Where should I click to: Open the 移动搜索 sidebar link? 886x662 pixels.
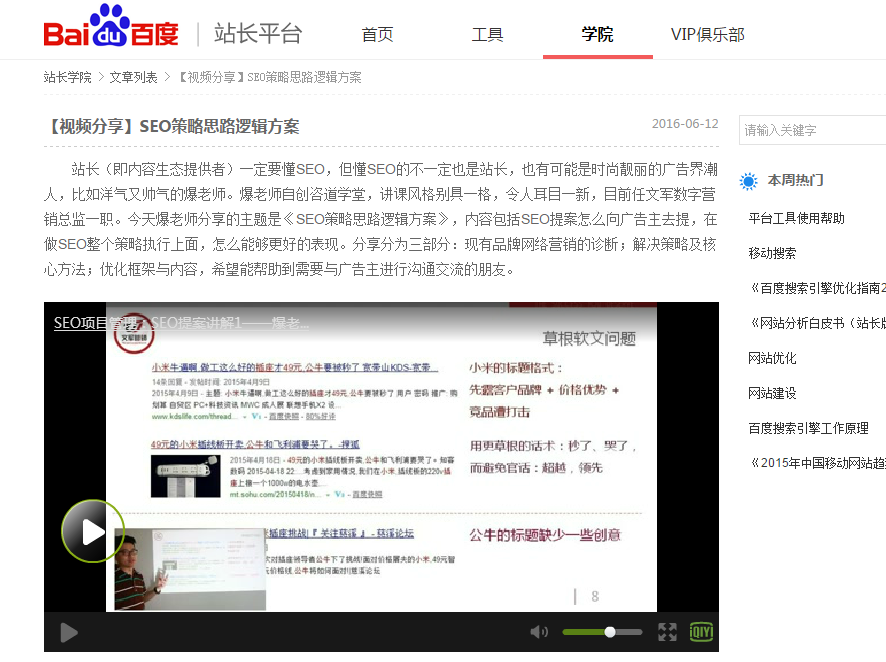pos(772,253)
